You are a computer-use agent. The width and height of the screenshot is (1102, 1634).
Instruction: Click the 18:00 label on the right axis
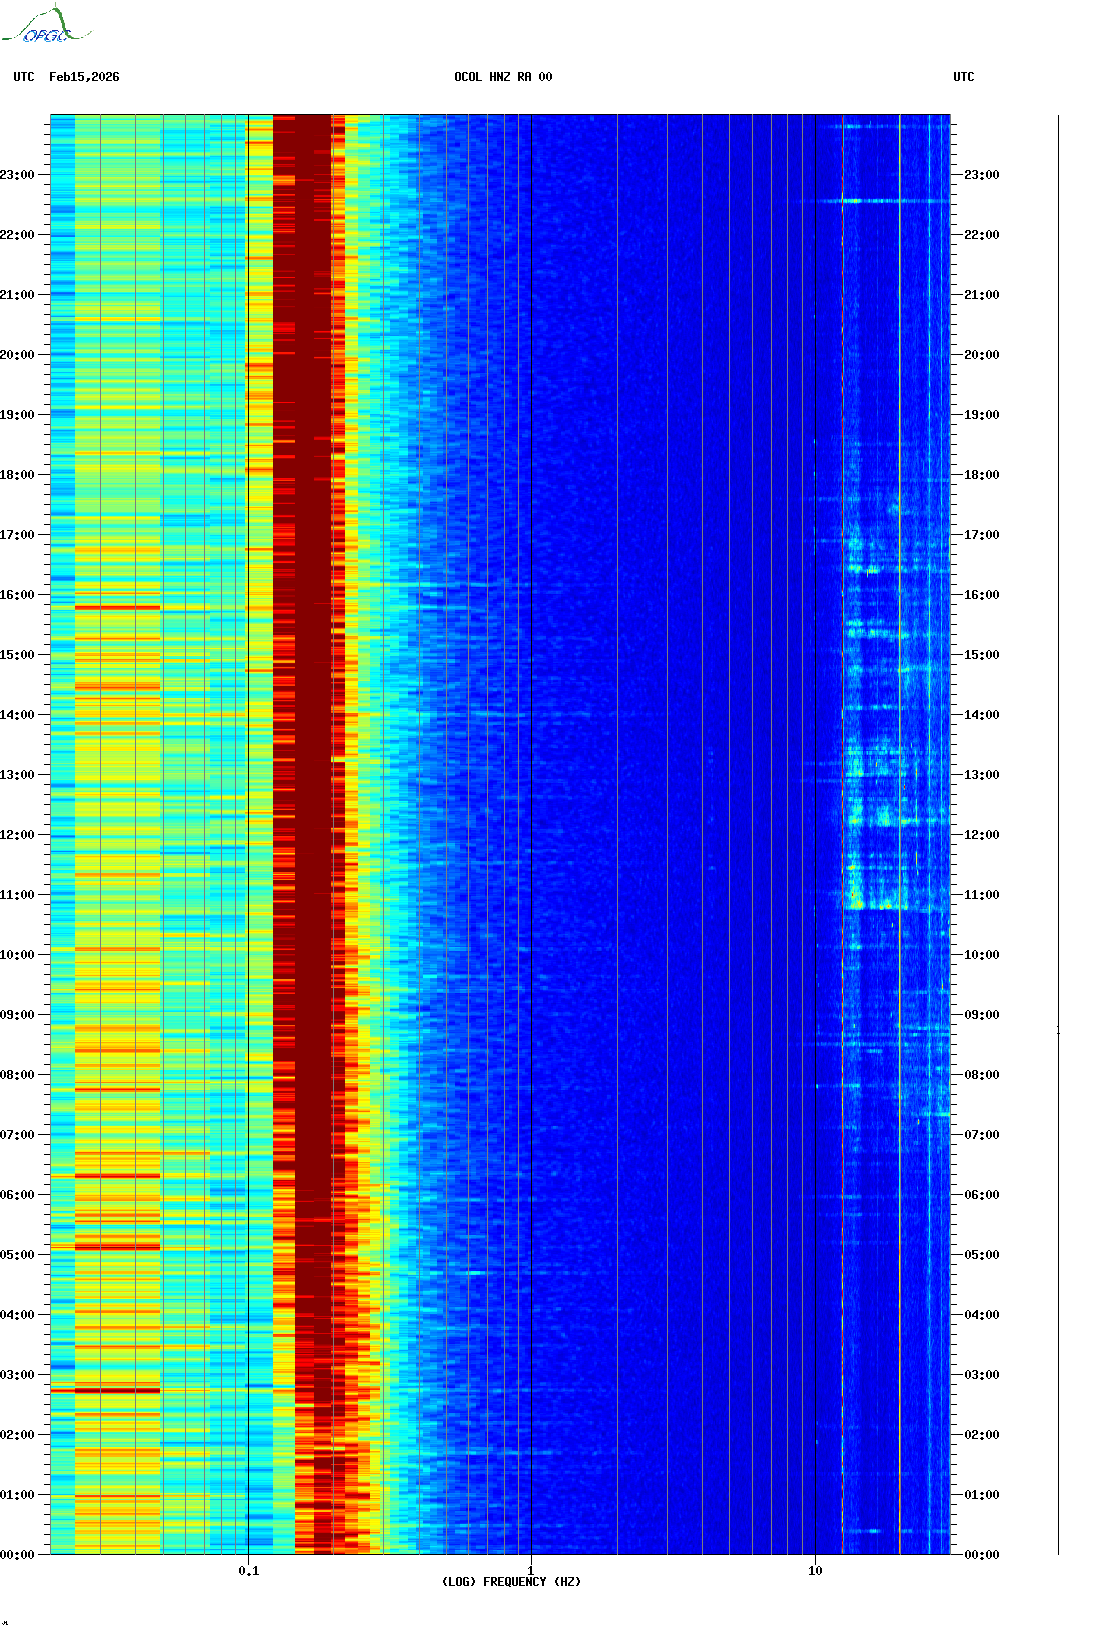pyautogui.click(x=982, y=475)
